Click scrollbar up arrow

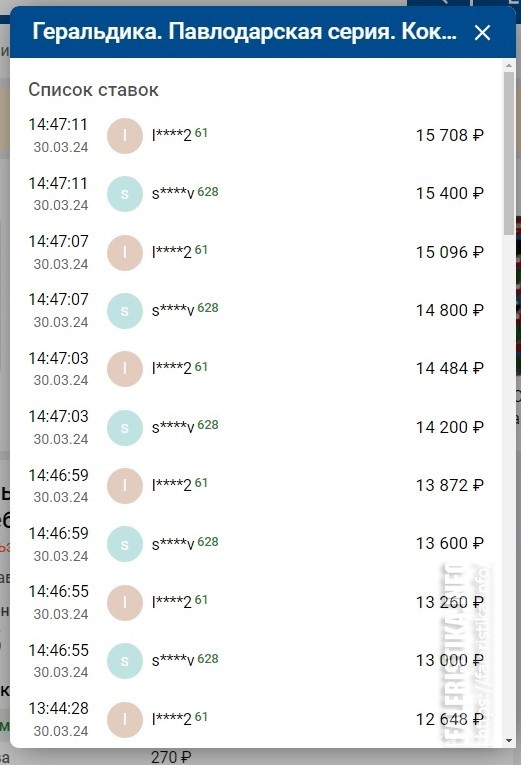click(509, 65)
